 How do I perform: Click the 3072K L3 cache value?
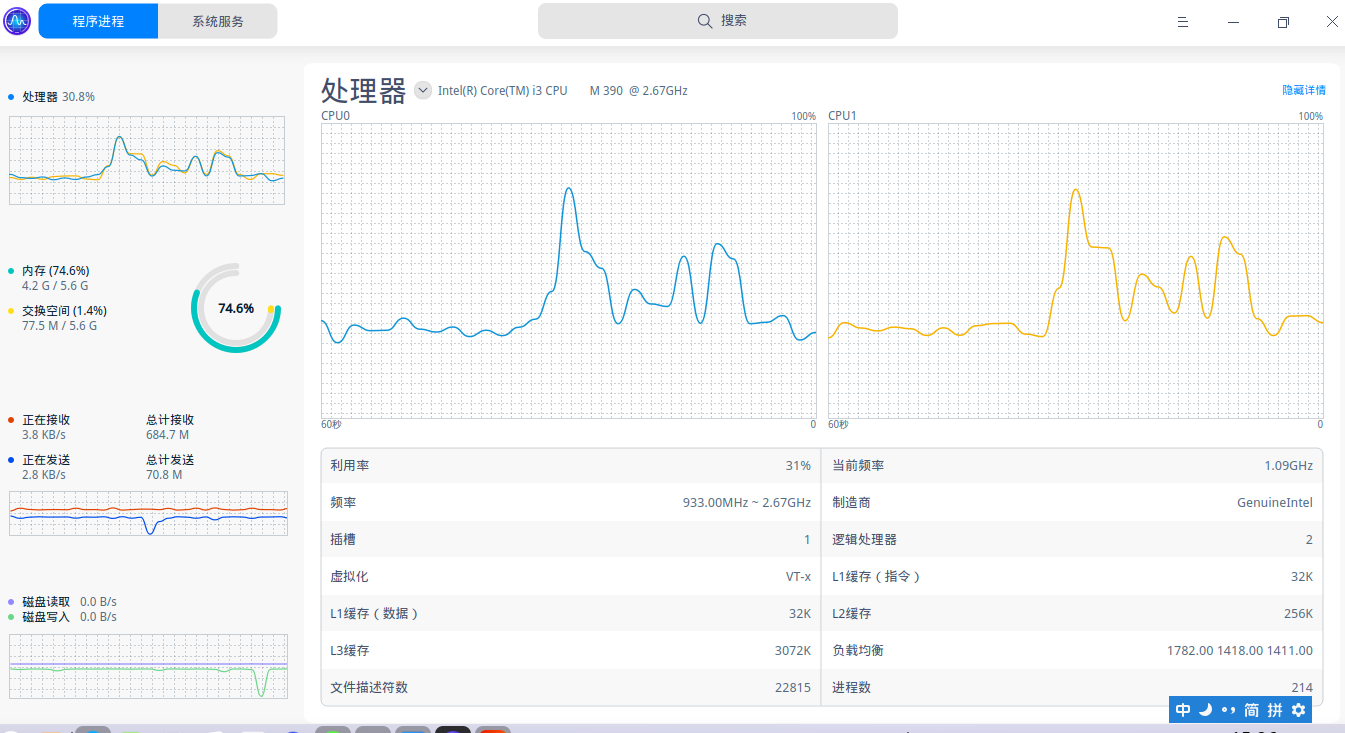pos(792,651)
